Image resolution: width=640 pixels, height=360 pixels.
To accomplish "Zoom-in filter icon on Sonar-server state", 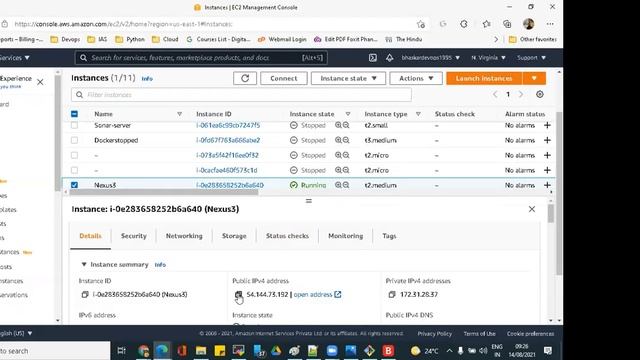I will tap(338, 125).
